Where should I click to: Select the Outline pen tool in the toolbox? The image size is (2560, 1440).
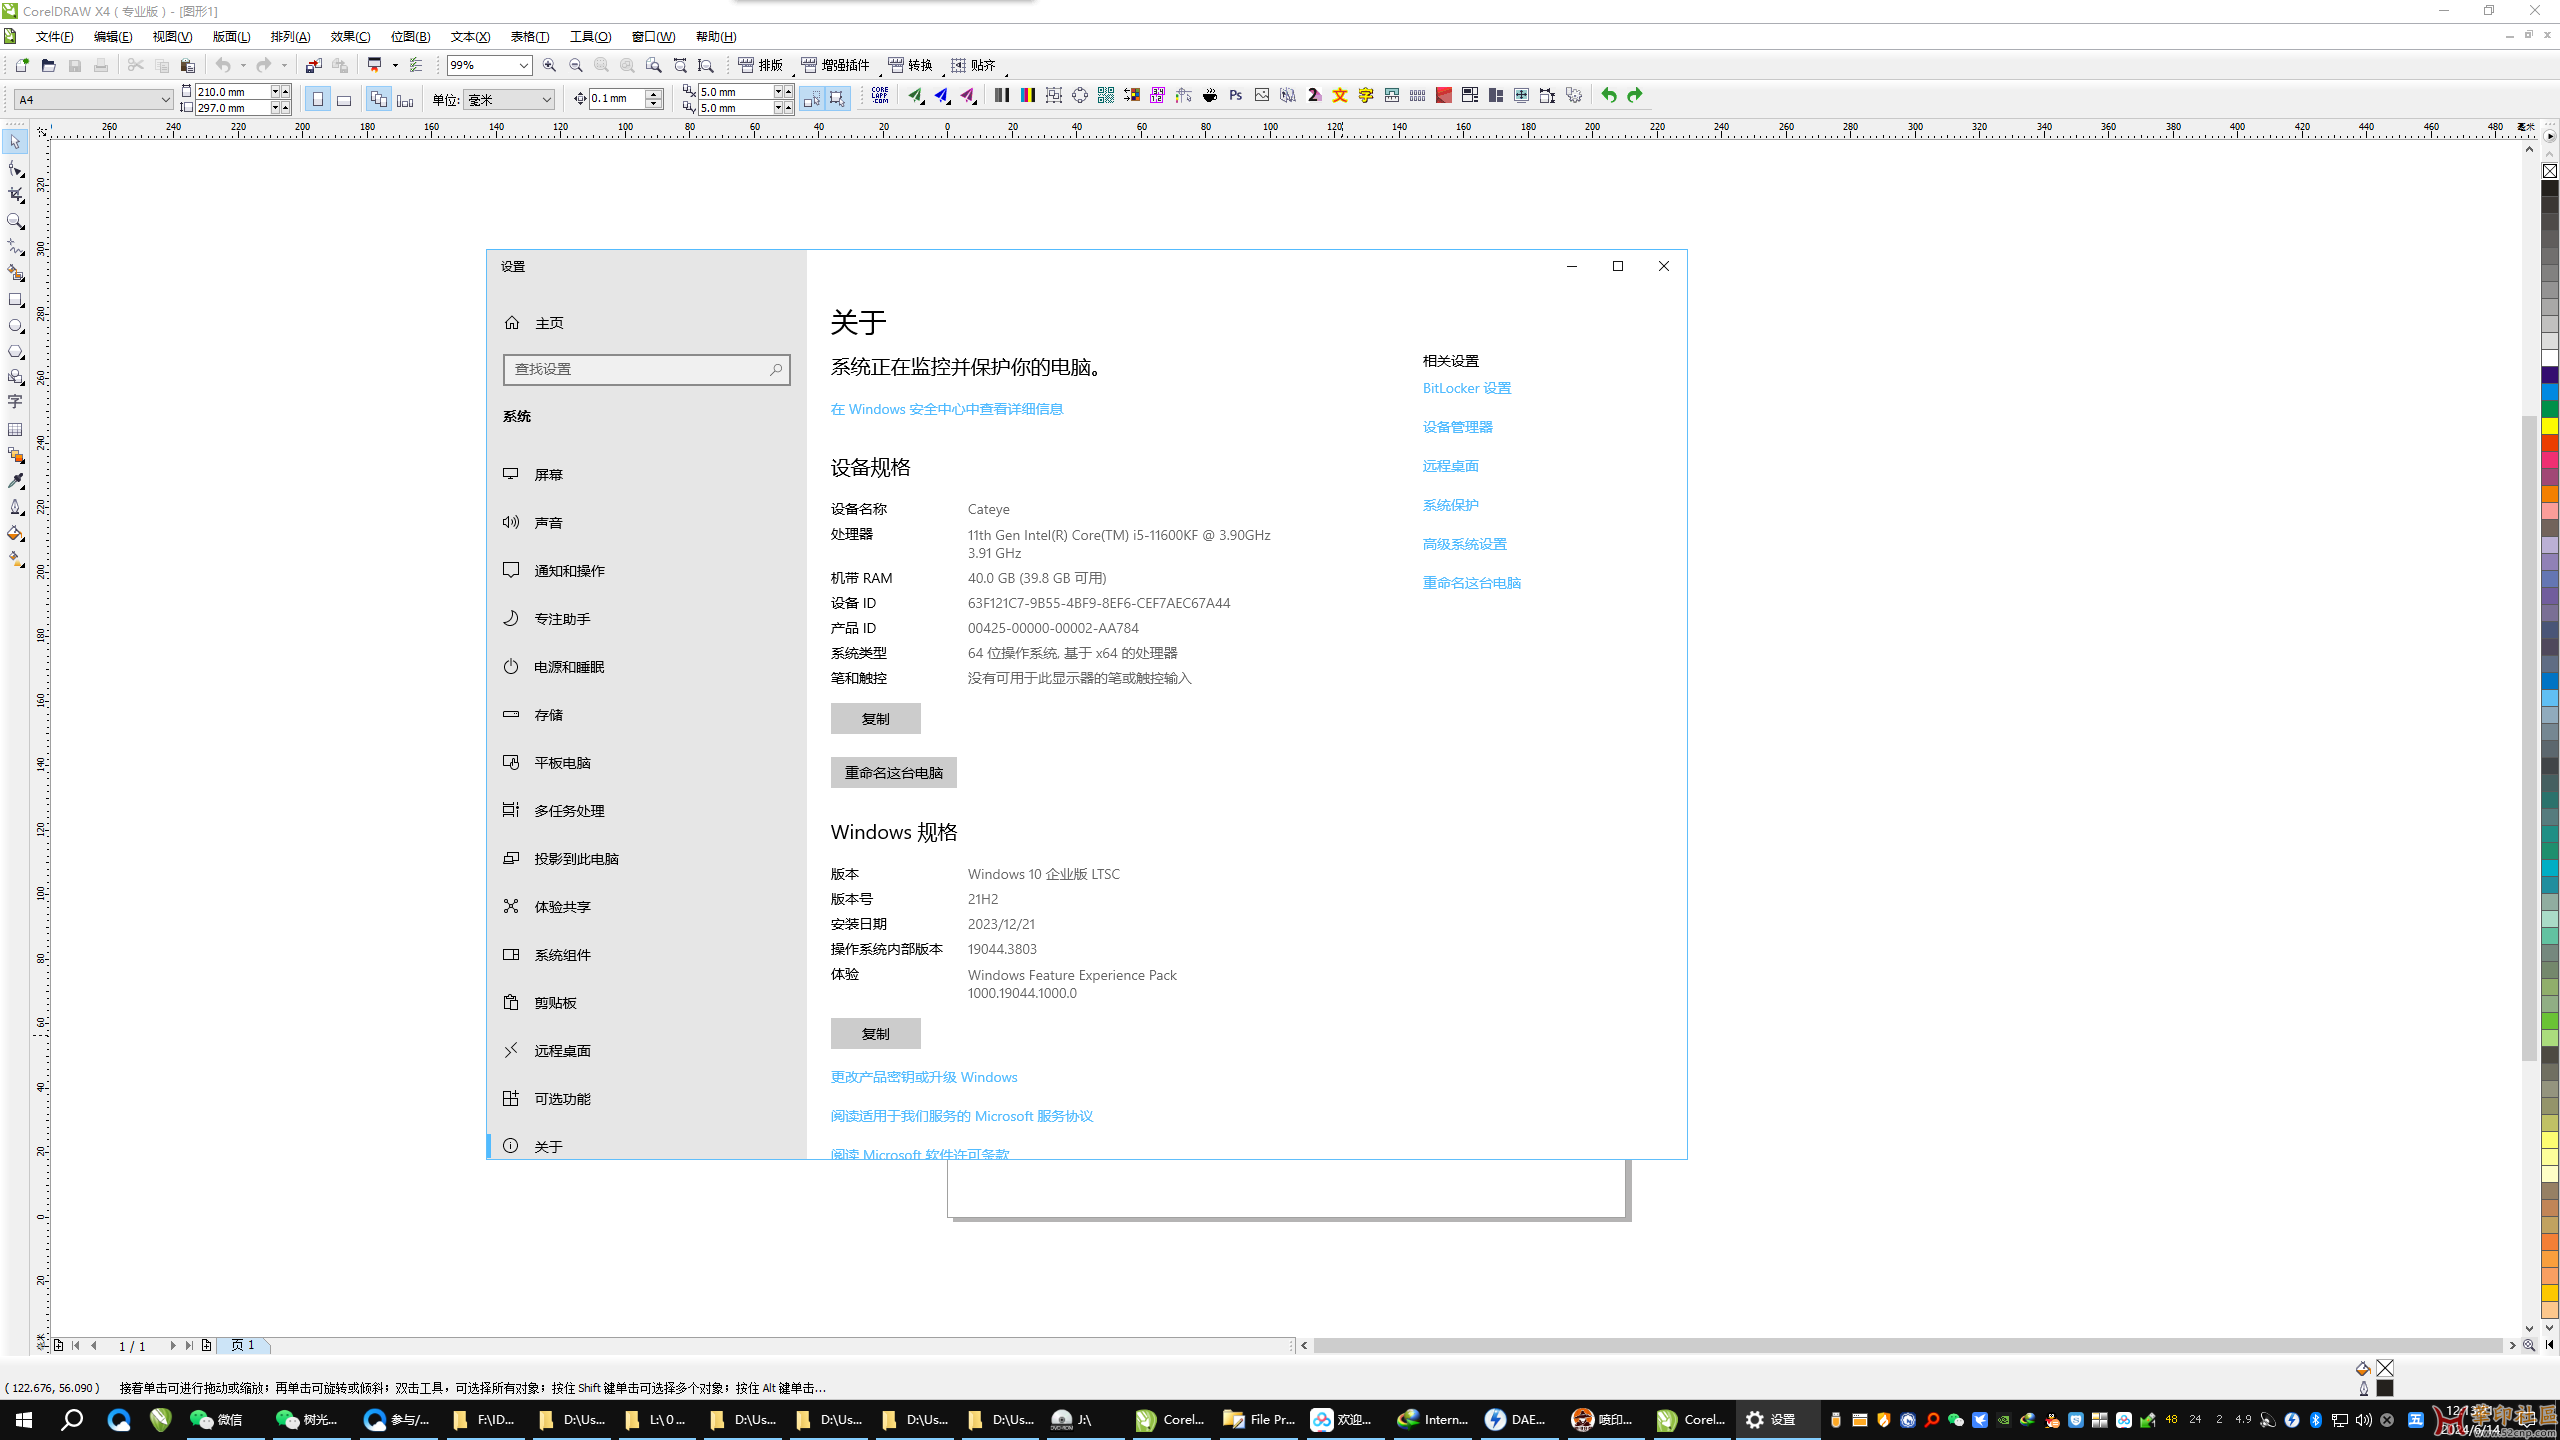pos(15,508)
